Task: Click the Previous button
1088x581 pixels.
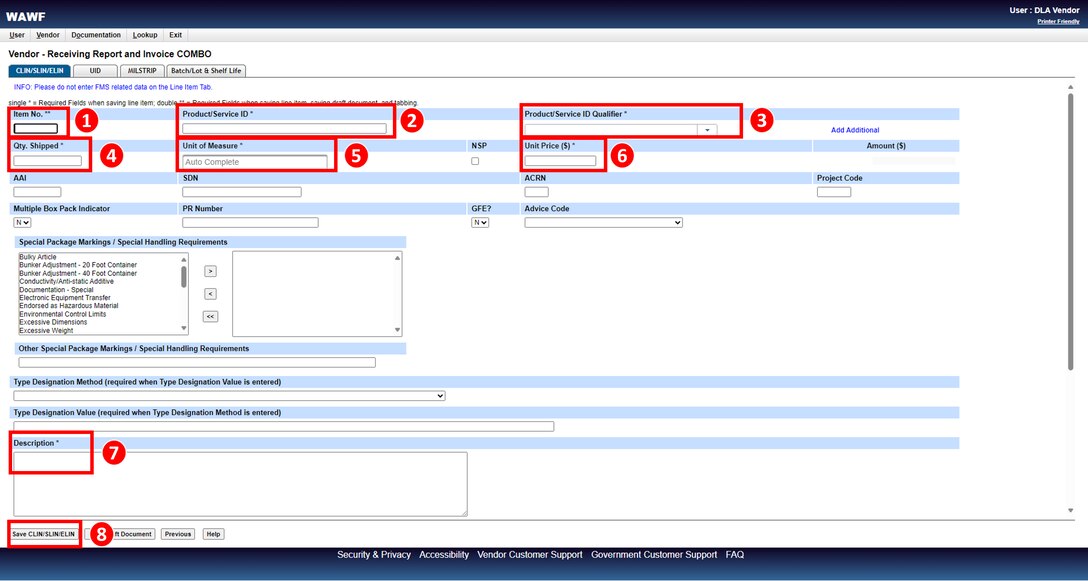Action: click(178, 534)
